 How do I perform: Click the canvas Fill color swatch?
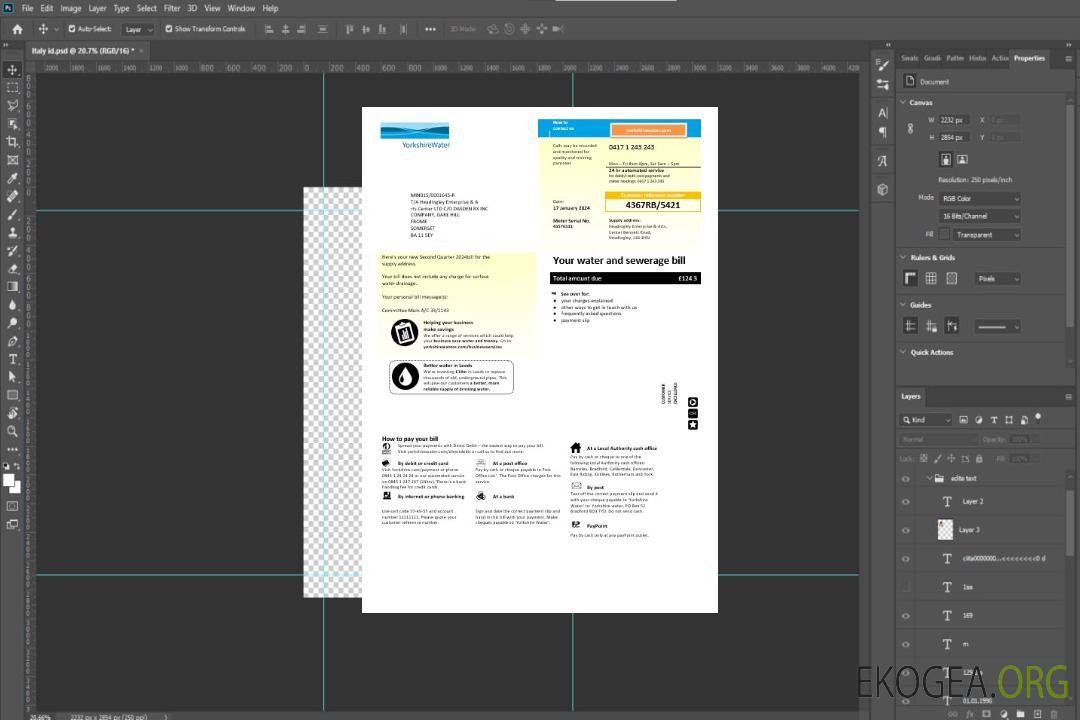tap(944, 234)
